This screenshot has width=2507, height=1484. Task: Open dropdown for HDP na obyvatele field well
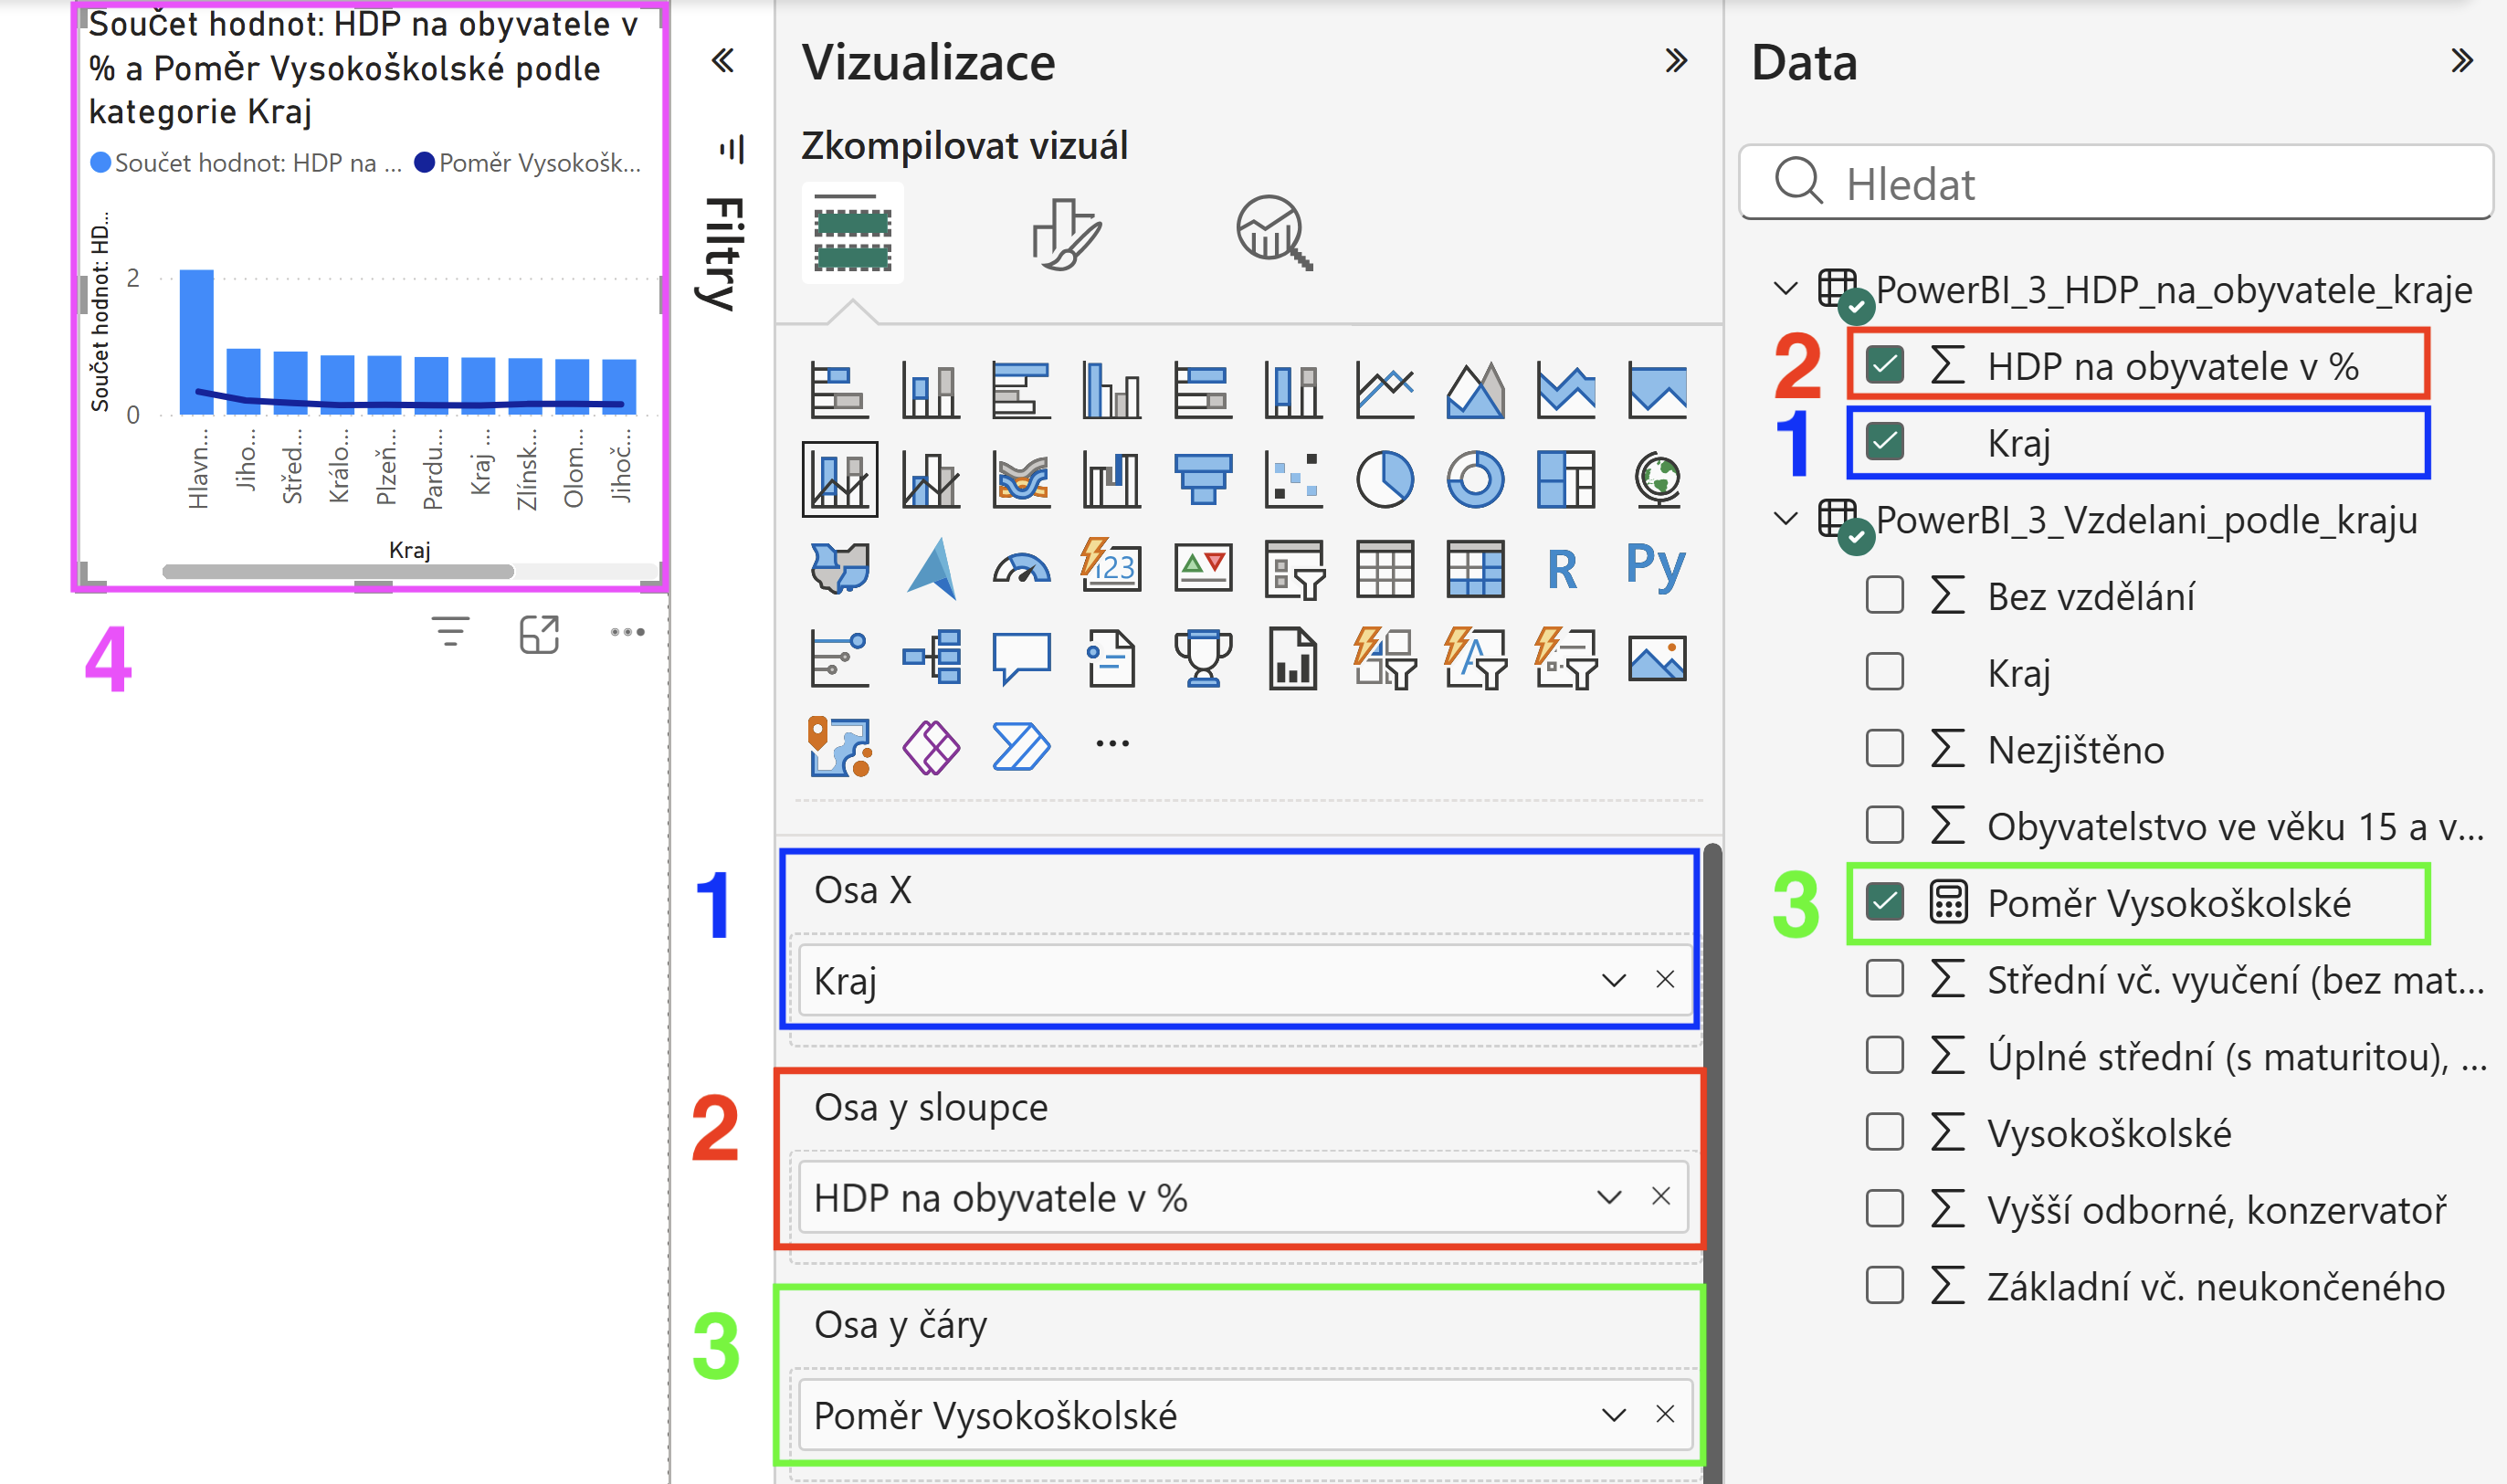point(1609,1197)
